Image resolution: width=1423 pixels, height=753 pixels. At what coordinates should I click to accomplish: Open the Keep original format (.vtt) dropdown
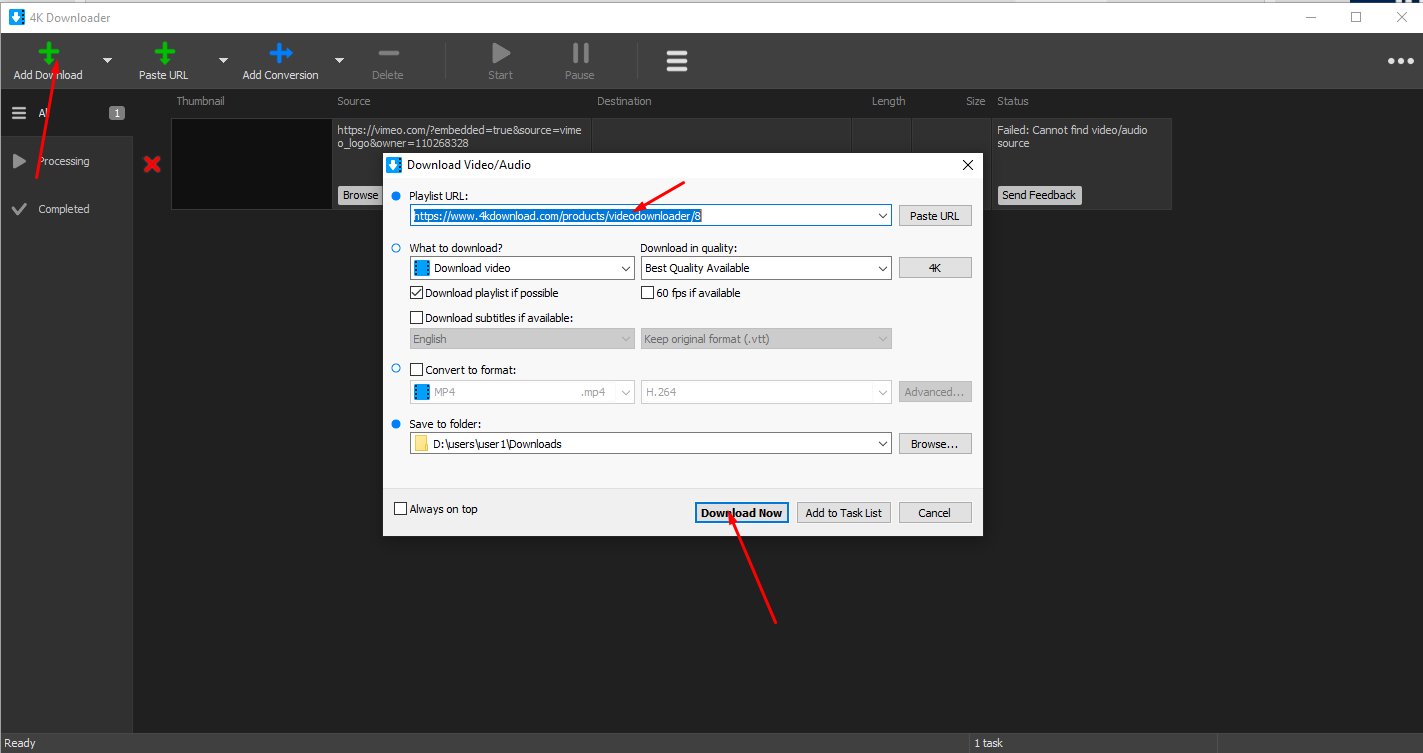coord(883,339)
